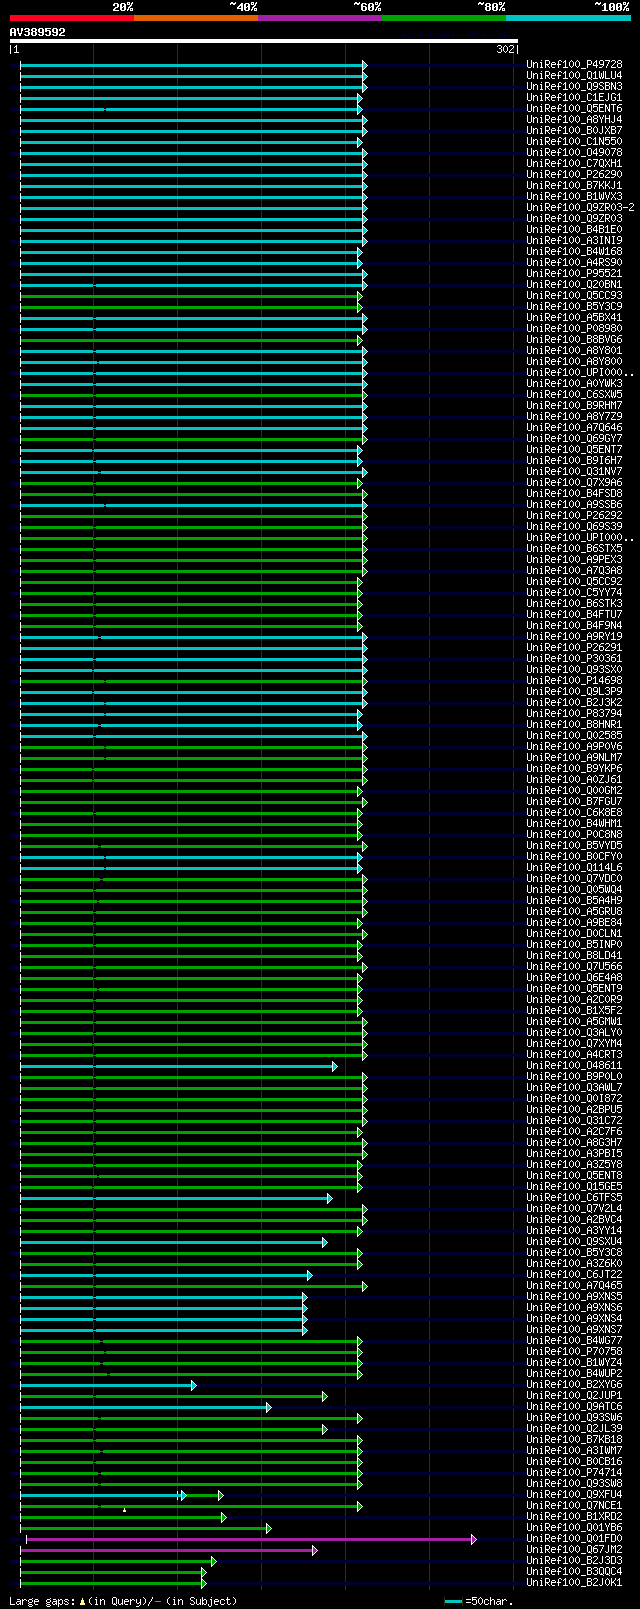Open hit UniRef100_P49728
Image resolution: width=640 pixels, height=1609 pixels.
pos(574,64)
